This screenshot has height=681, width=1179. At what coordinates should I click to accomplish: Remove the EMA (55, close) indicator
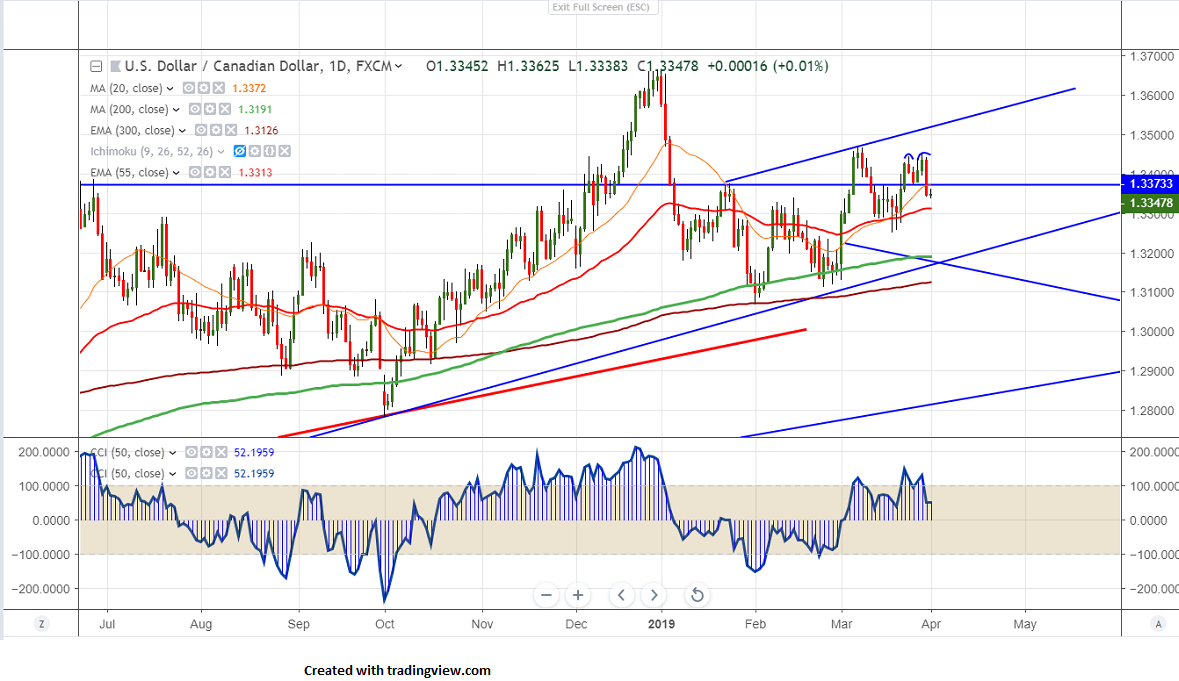224,172
